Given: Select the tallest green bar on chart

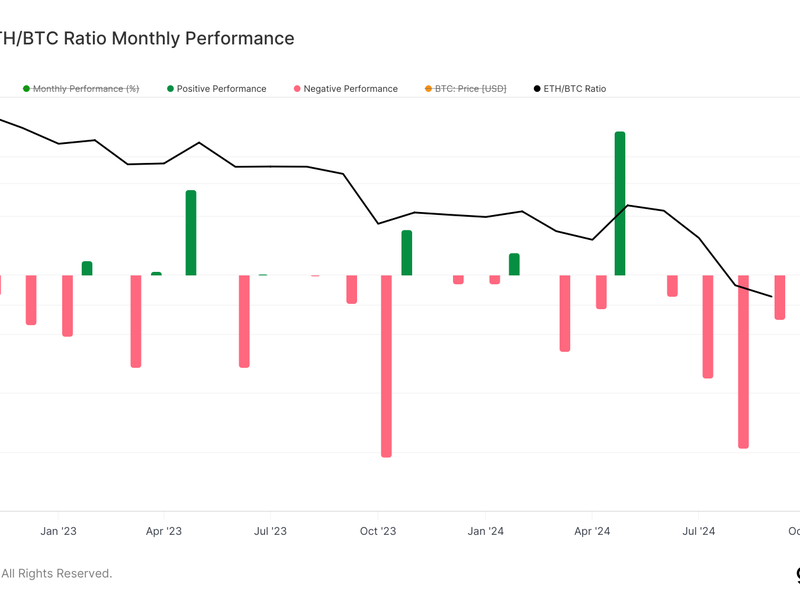Looking at the screenshot, I should pyautogui.click(x=620, y=203).
